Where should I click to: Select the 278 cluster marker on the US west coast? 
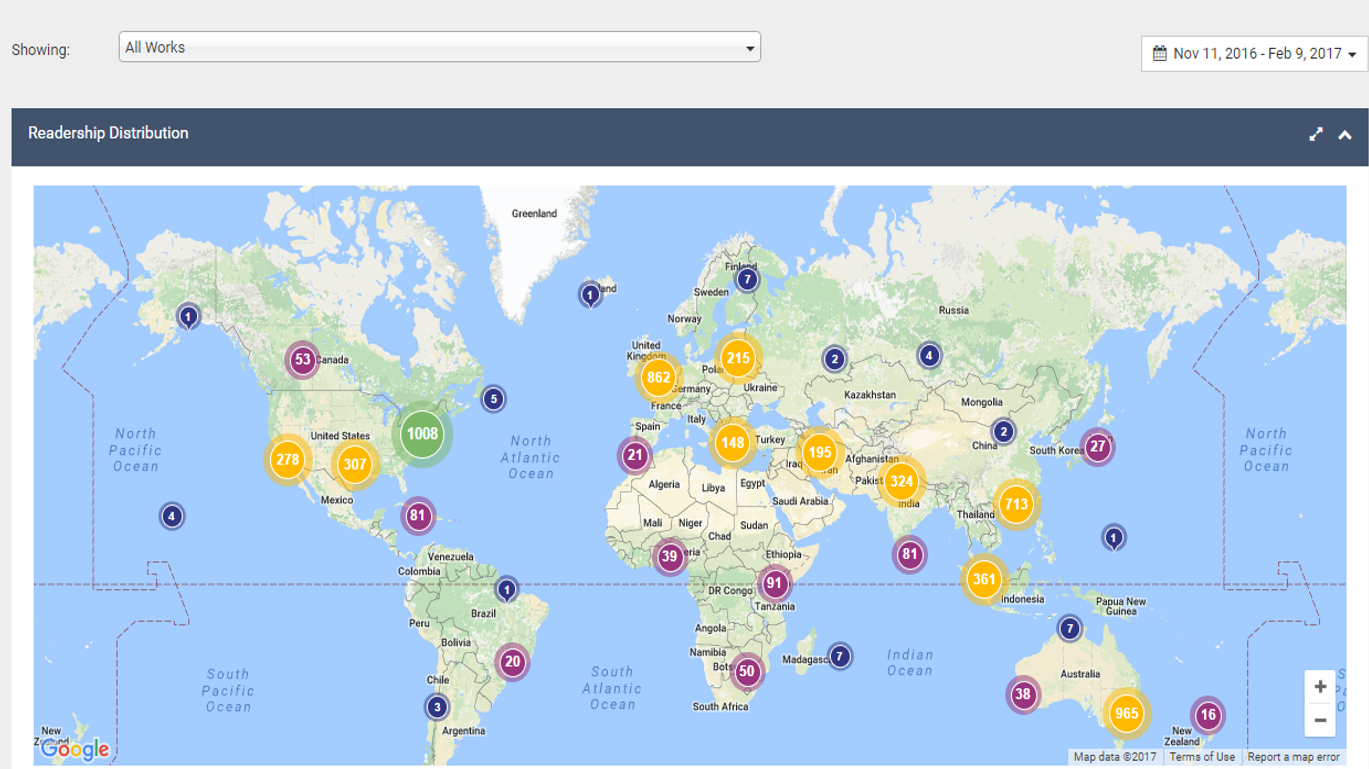(288, 460)
